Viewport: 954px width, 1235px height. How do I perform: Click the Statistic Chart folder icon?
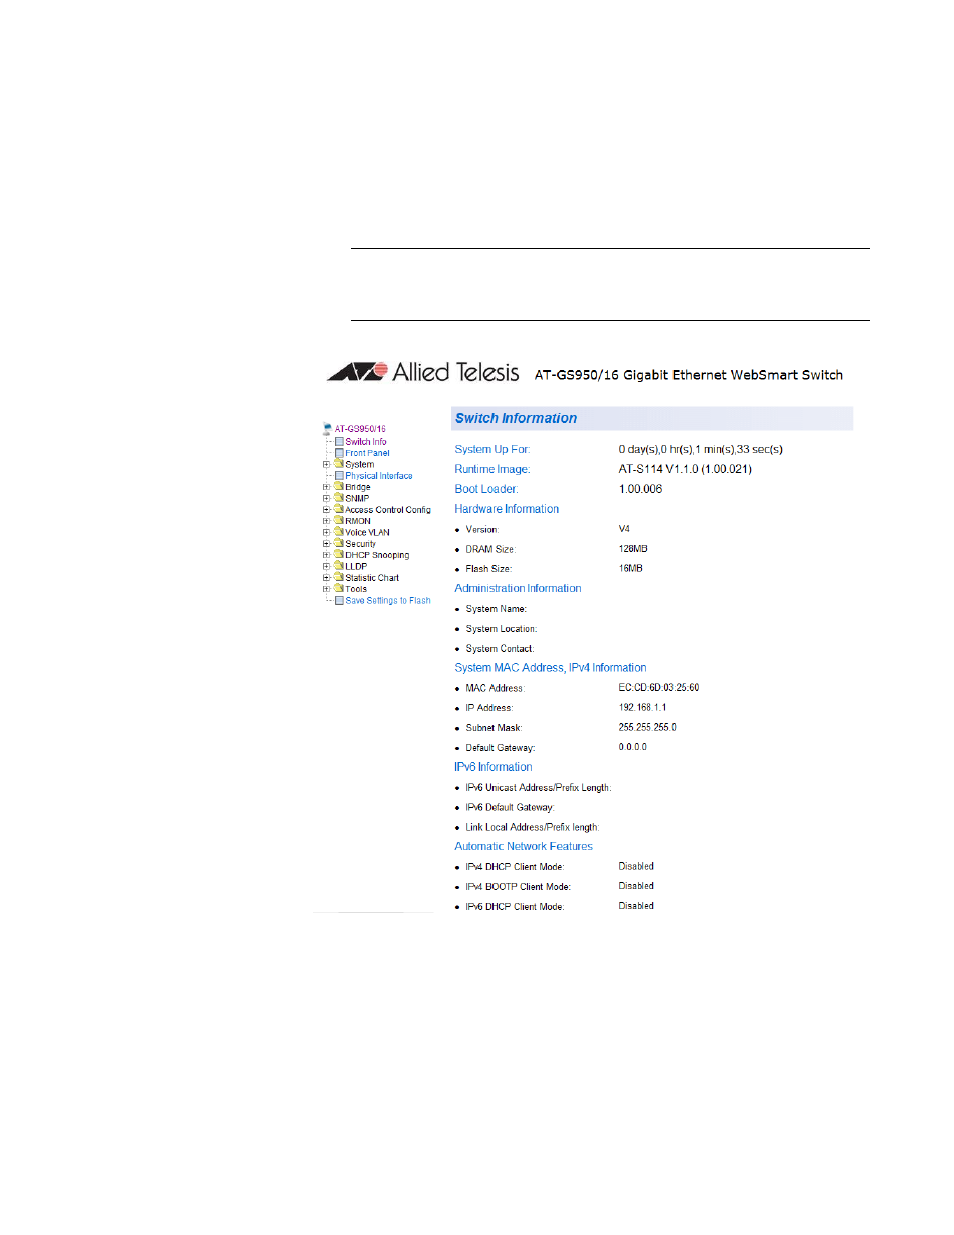339,577
